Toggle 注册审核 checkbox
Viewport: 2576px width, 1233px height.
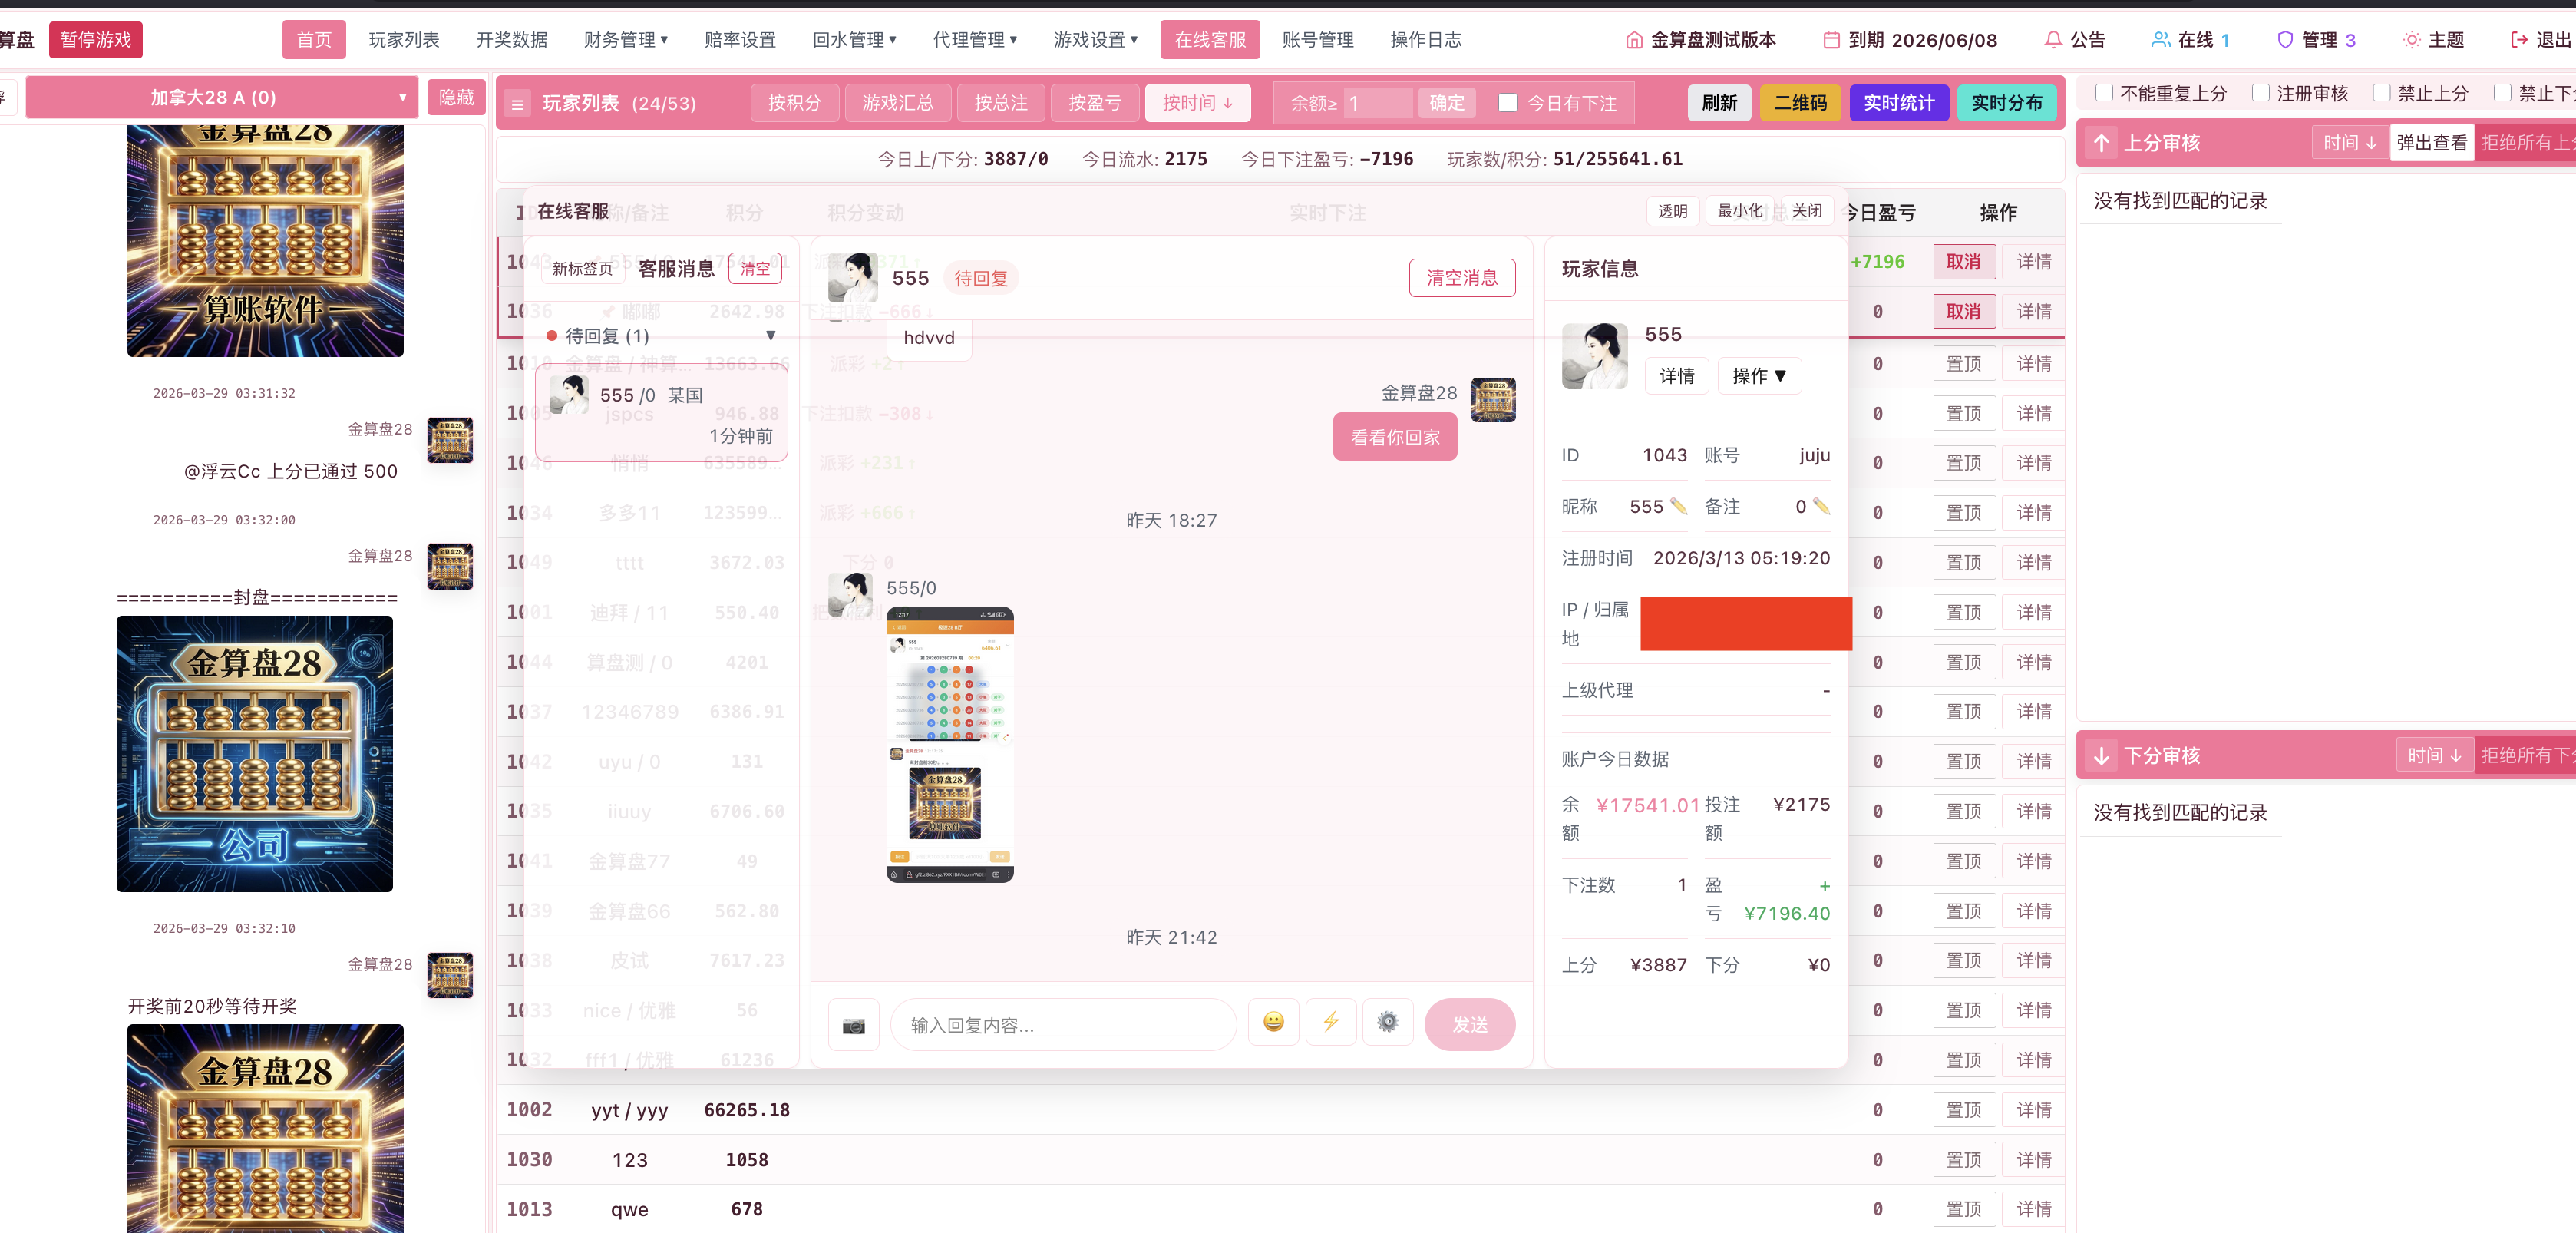(2260, 93)
